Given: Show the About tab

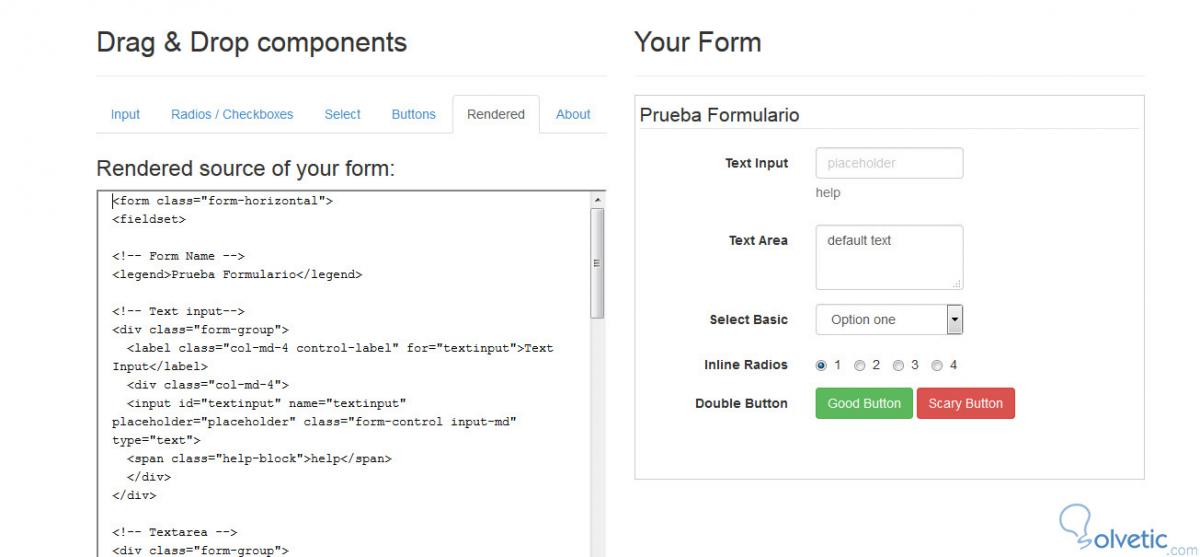Looking at the screenshot, I should coord(573,115).
